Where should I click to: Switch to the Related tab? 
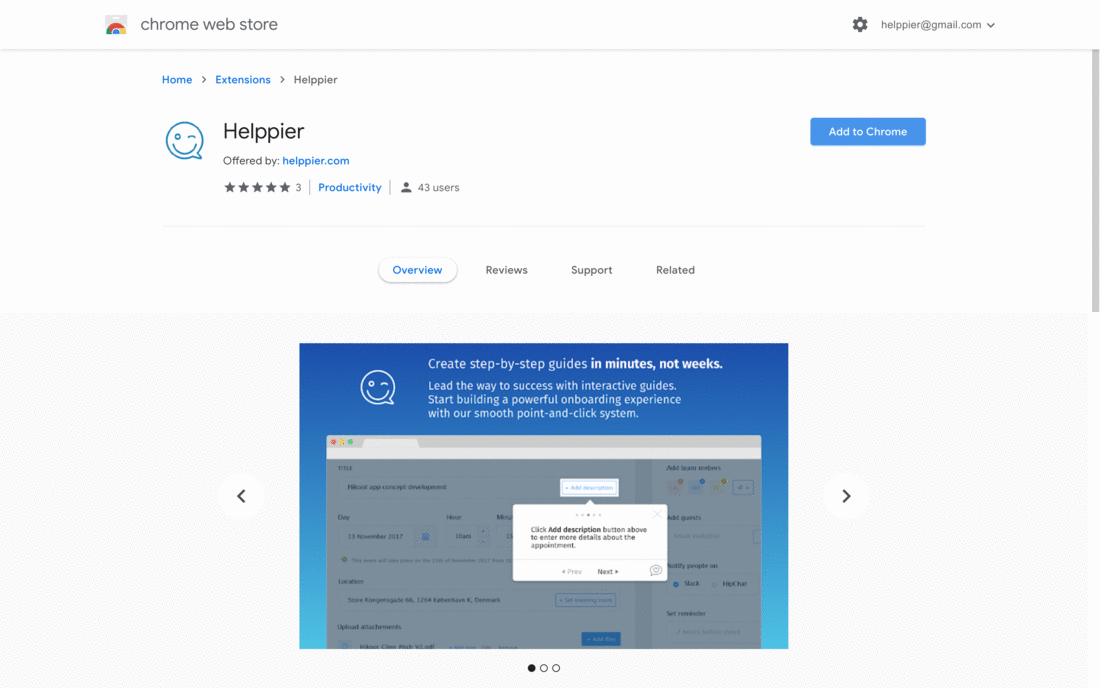click(x=675, y=270)
